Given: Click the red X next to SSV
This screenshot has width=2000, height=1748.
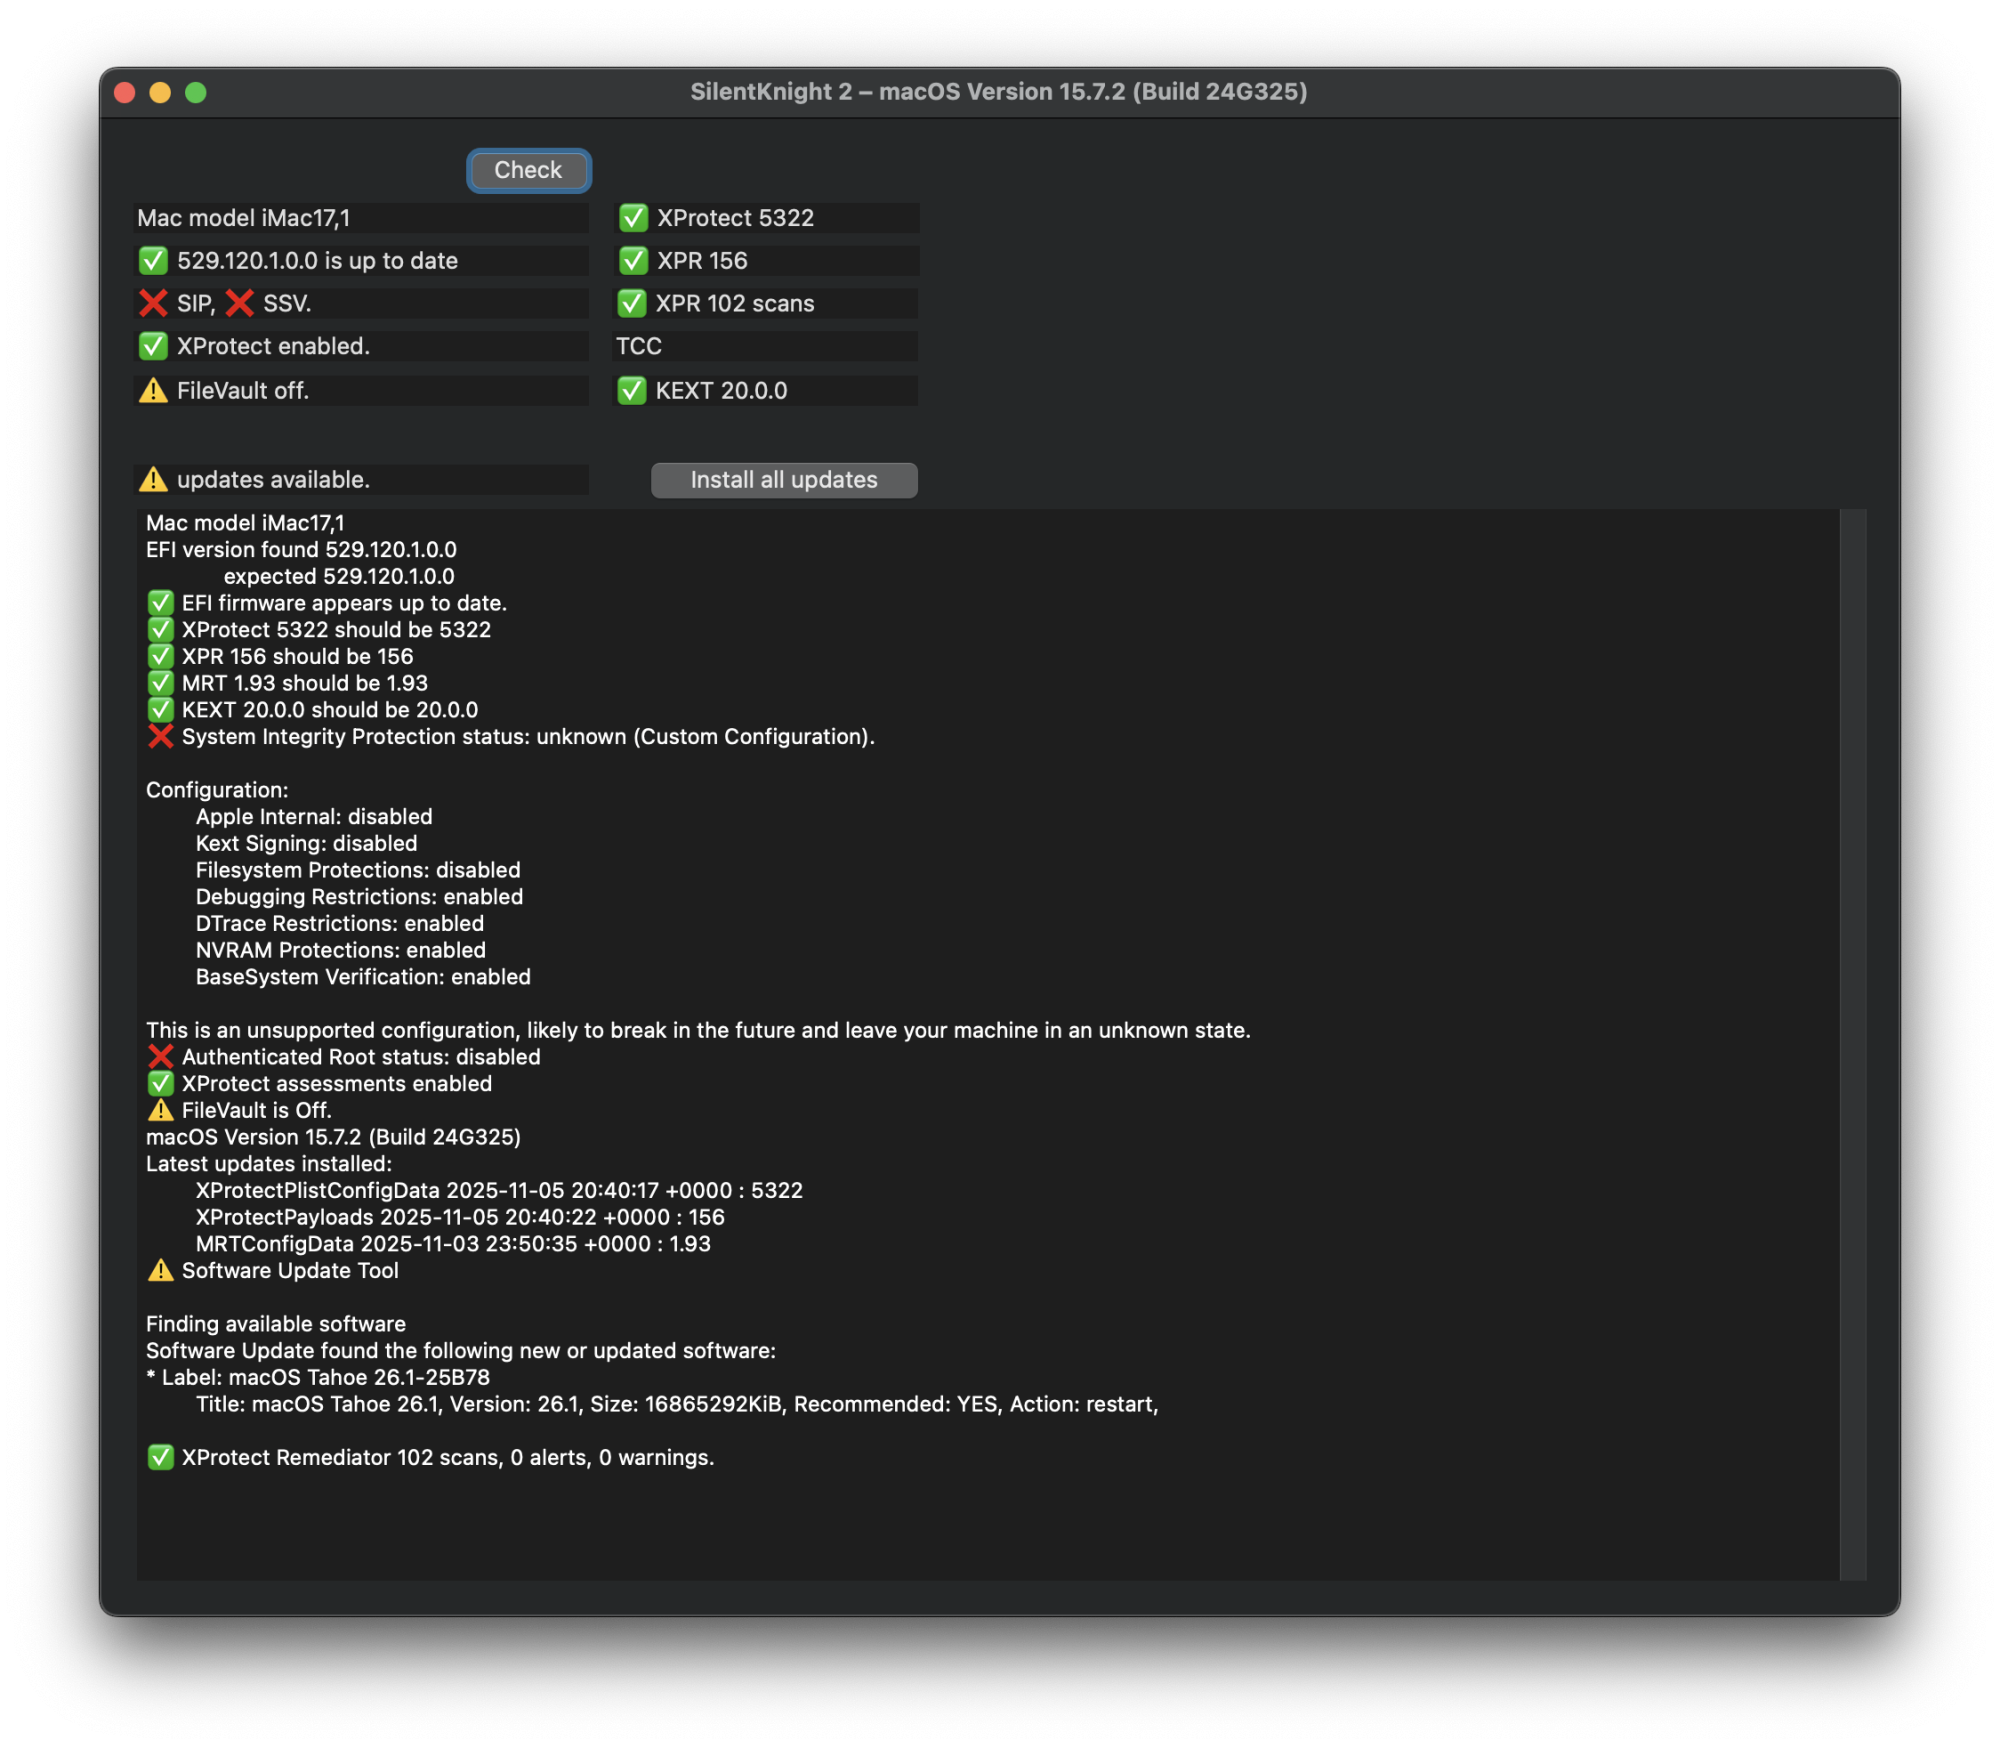Looking at the screenshot, I should (238, 303).
